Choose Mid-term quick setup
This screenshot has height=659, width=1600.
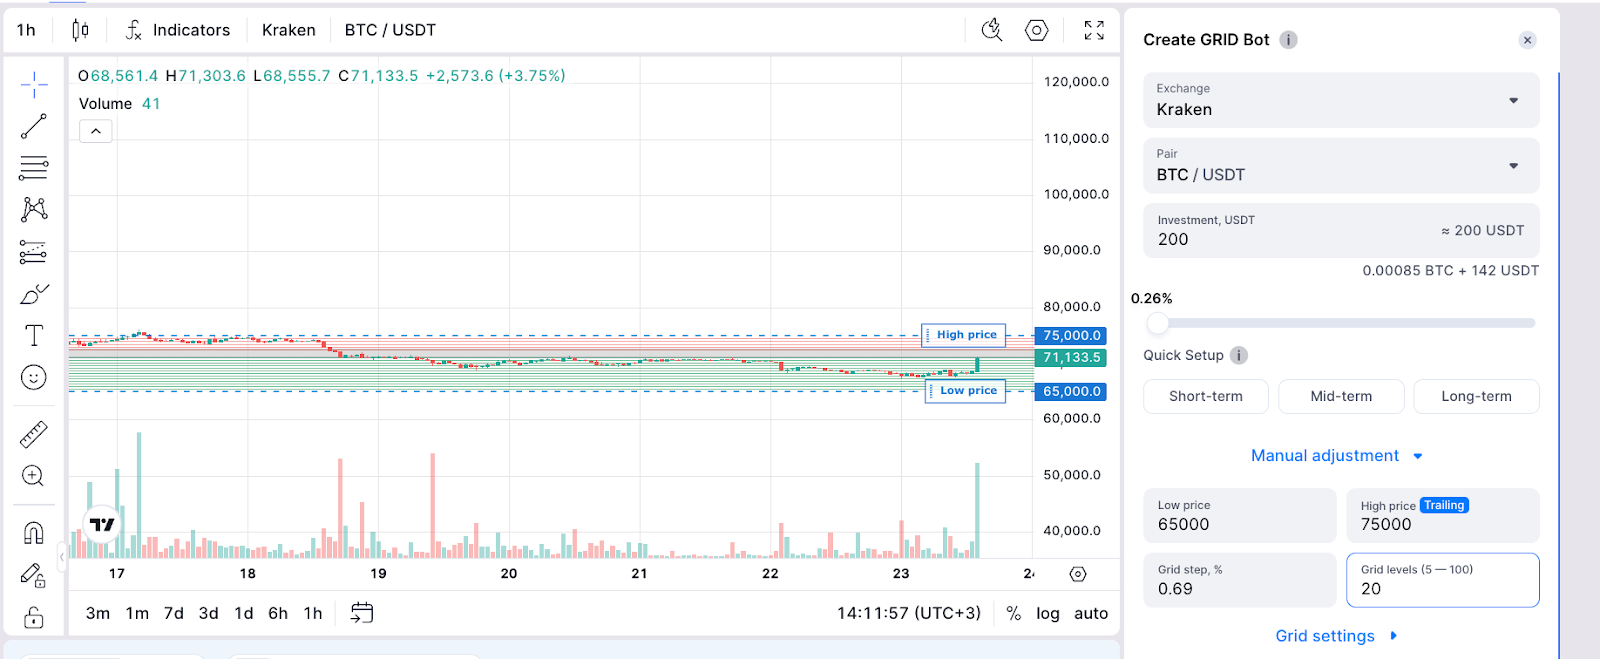pos(1341,396)
